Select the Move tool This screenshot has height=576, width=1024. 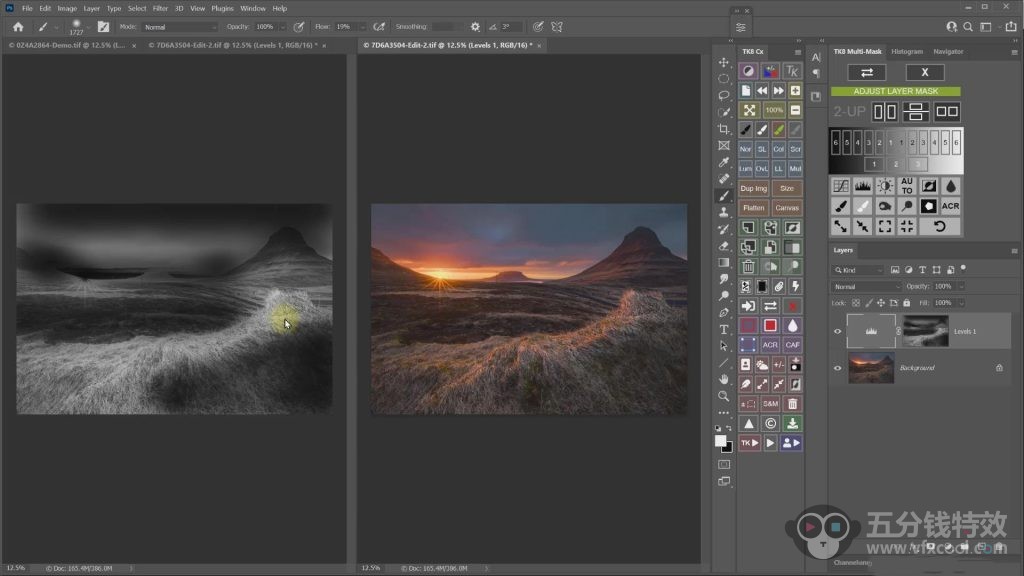pos(724,62)
